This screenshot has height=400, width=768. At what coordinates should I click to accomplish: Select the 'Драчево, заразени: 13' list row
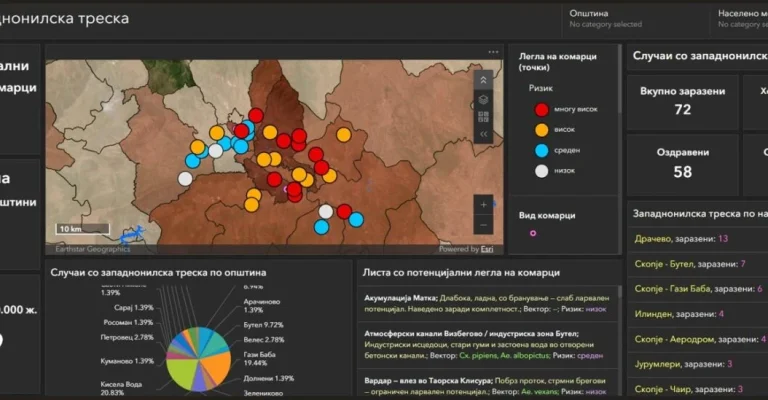[x=697, y=239]
